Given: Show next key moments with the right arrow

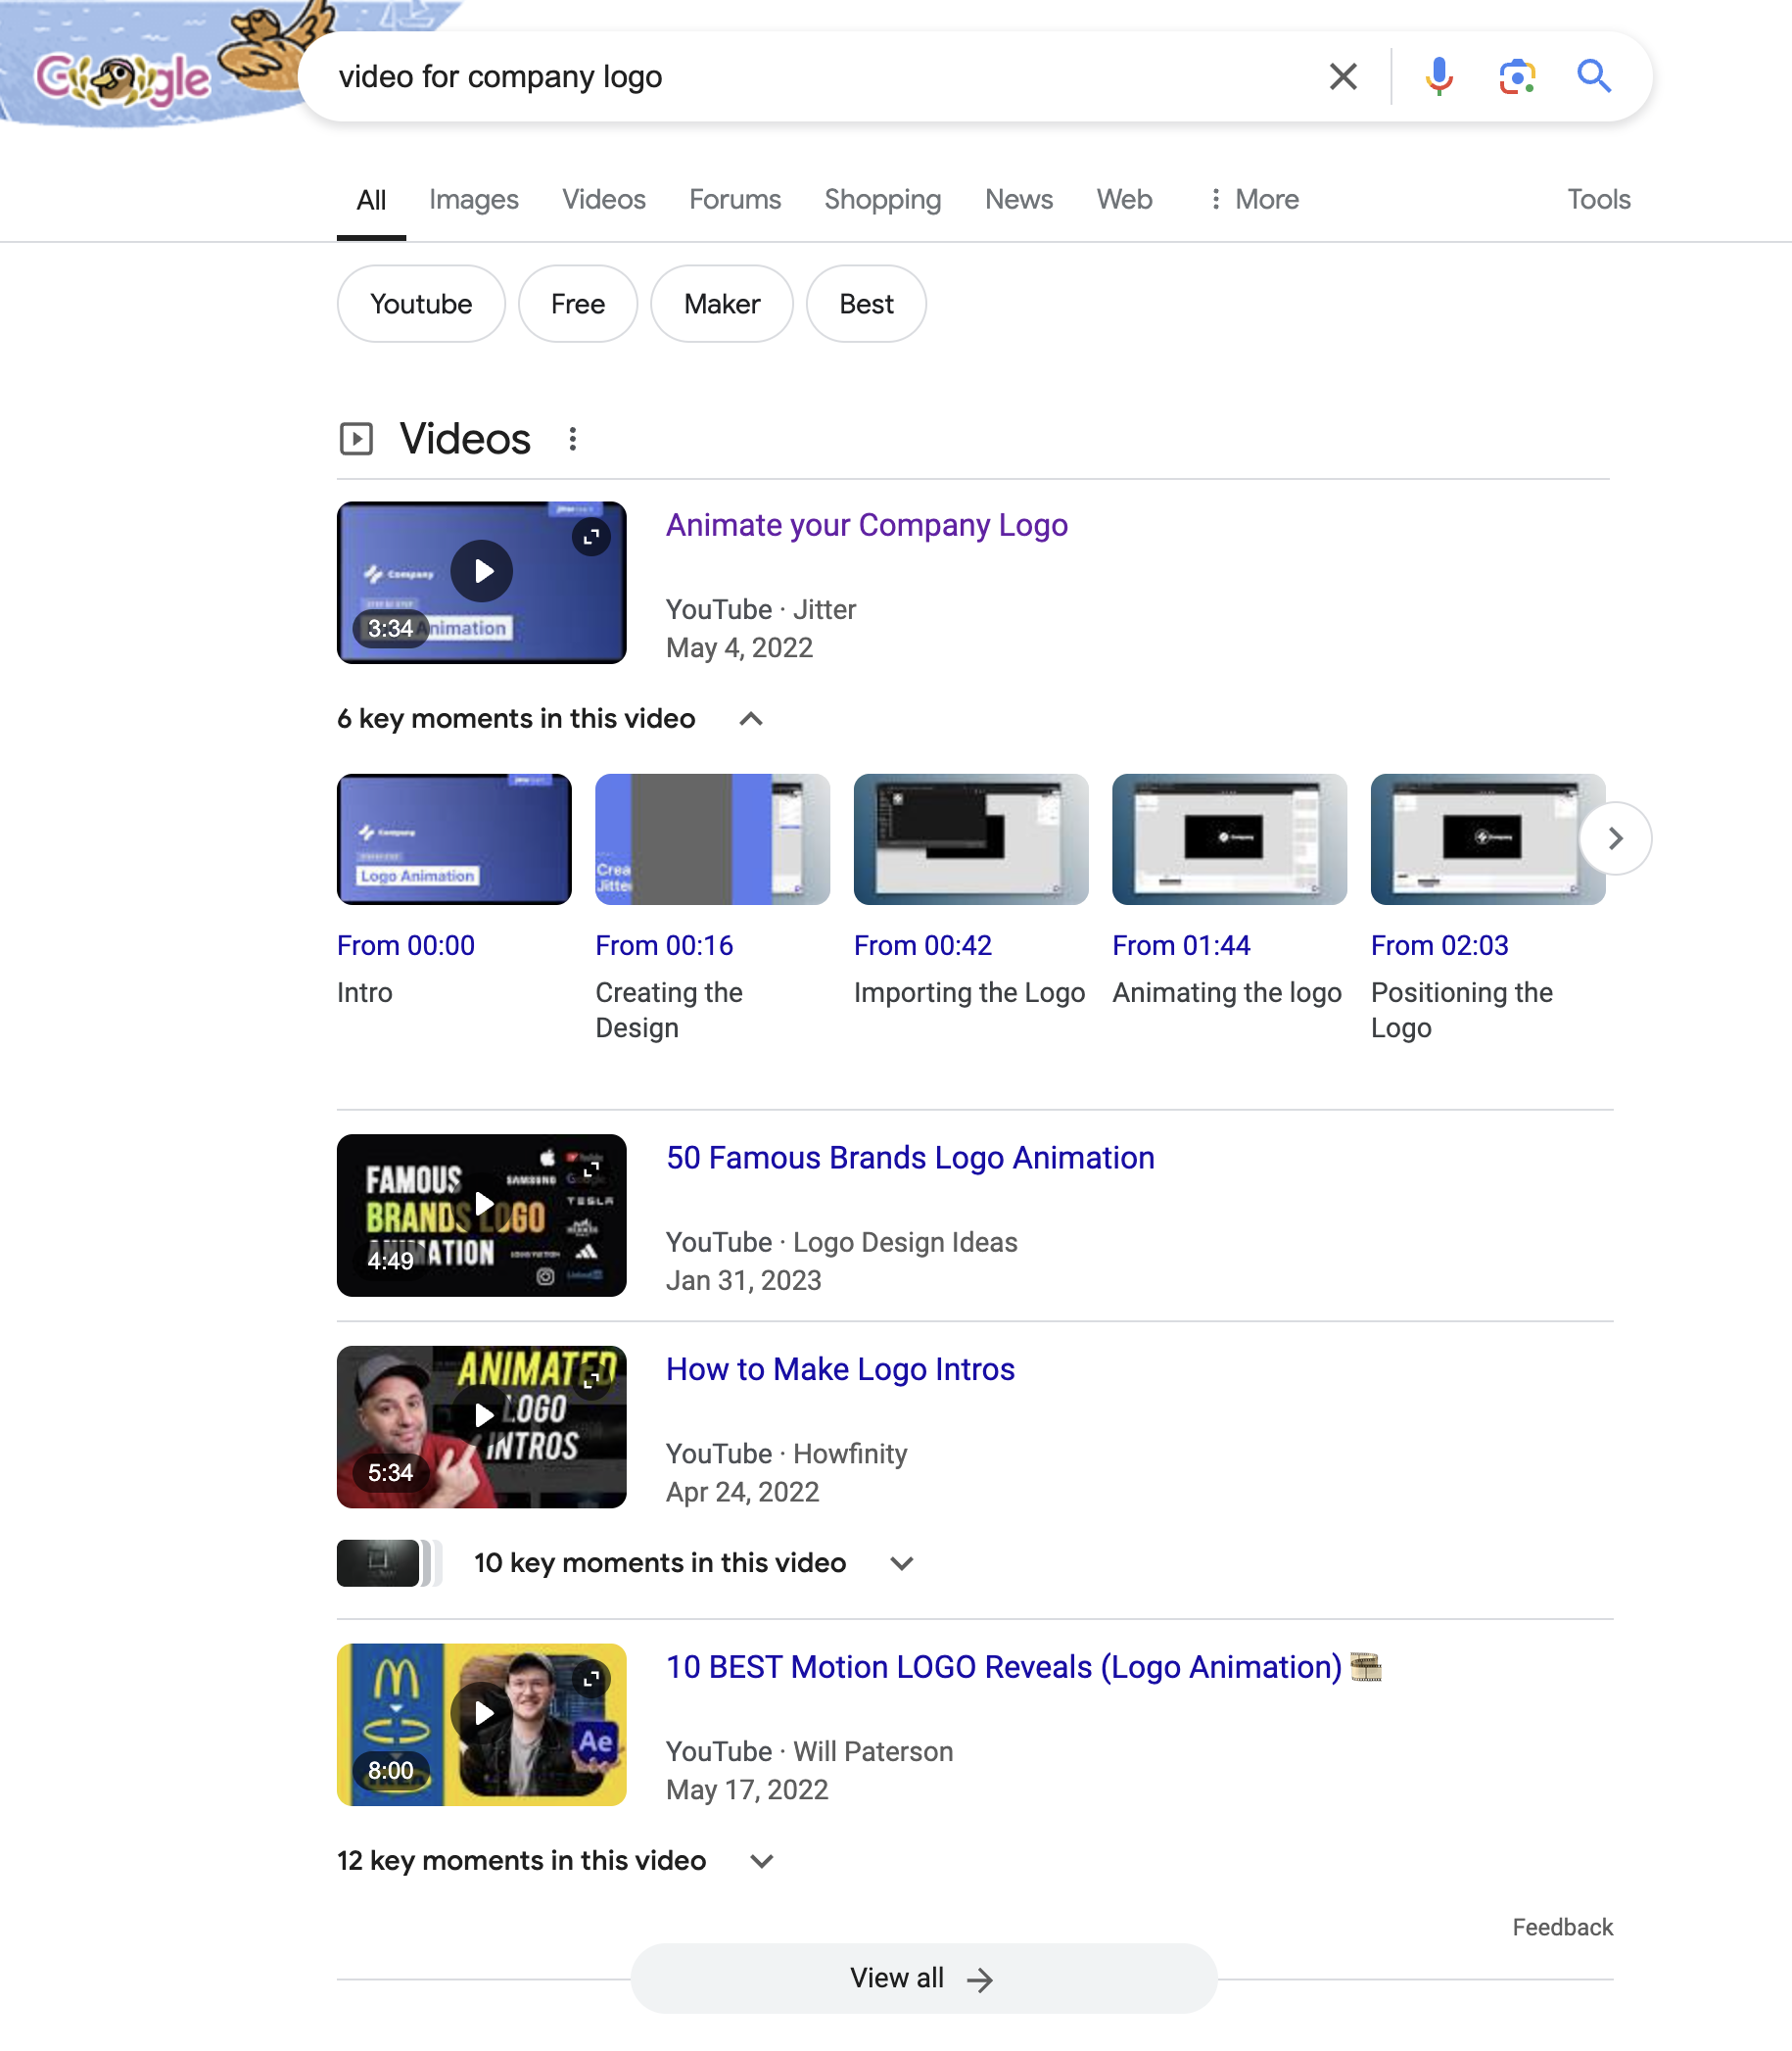Looking at the screenshot, I should click(1615, 839).
